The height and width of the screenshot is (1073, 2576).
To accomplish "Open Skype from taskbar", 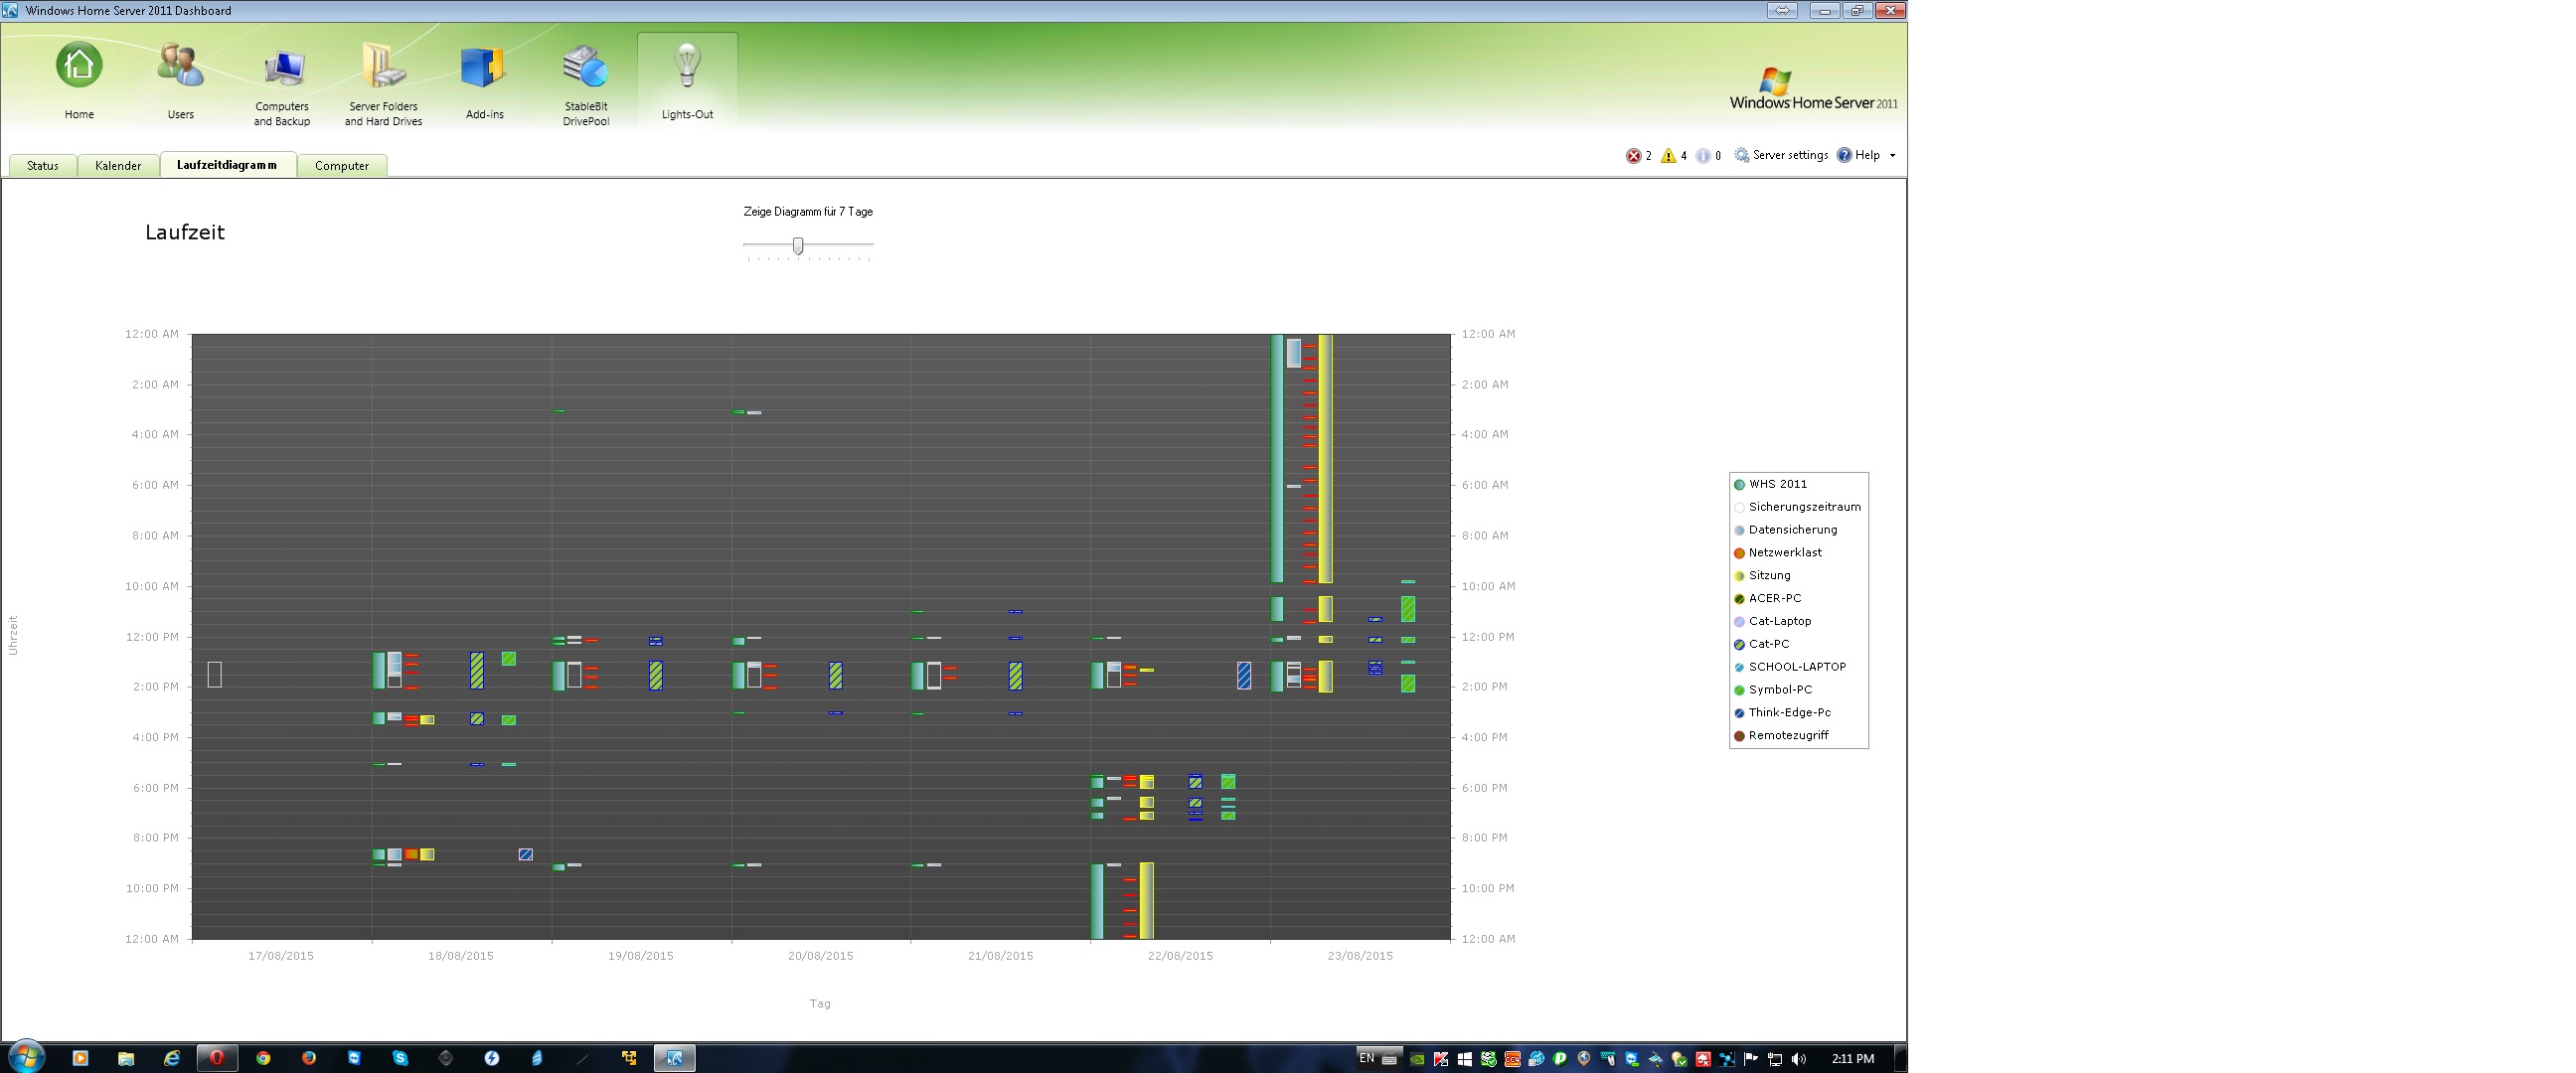I will tap(401, 1058).
